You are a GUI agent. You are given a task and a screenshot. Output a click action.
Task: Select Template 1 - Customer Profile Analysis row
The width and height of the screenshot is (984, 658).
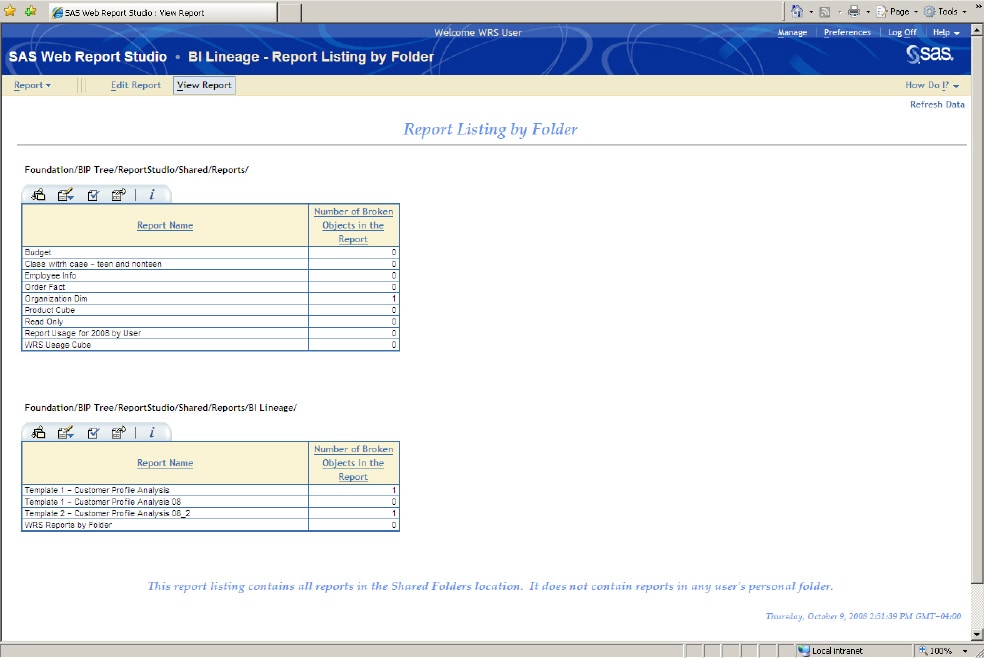tap(210, 490)
